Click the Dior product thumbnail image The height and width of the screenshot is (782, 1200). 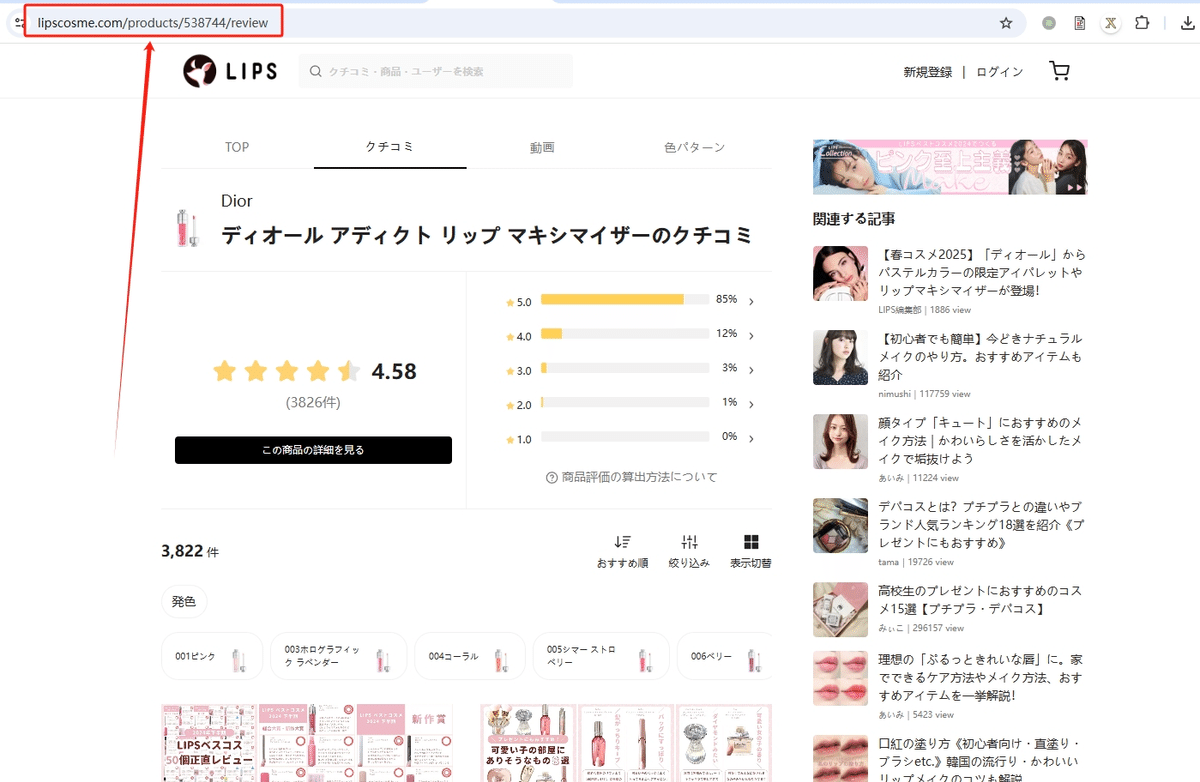coord(187,228)
